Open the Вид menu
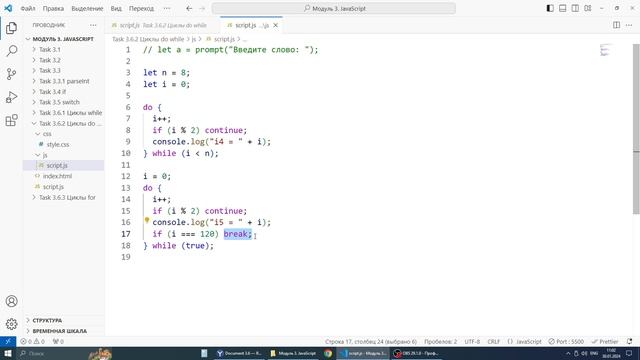640x360 pixels. [116, 8]
